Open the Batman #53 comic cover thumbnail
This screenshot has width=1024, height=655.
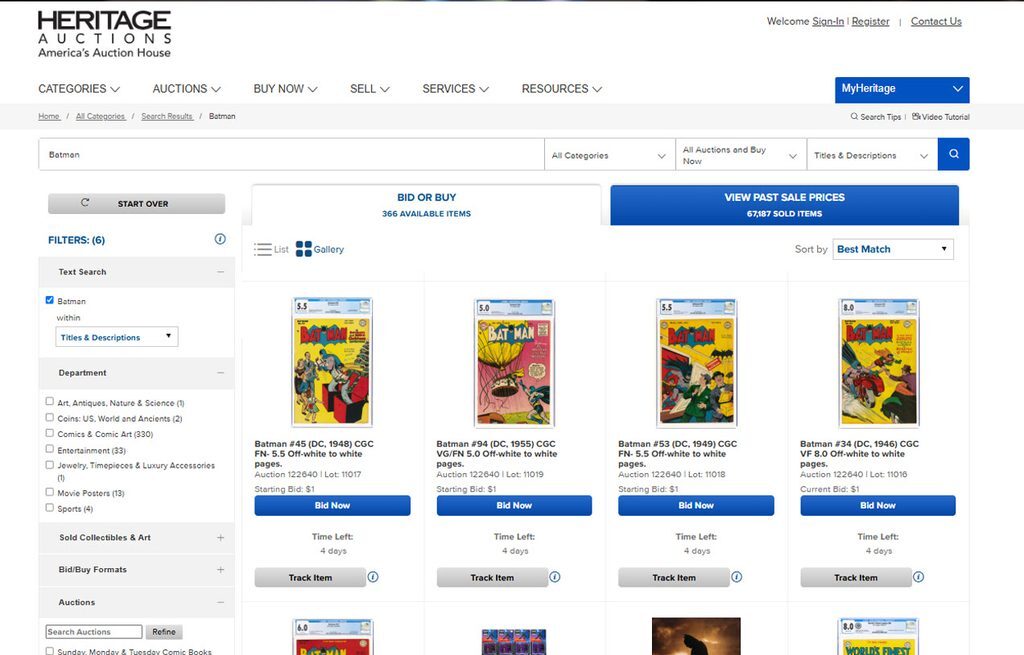pos(696,362)
